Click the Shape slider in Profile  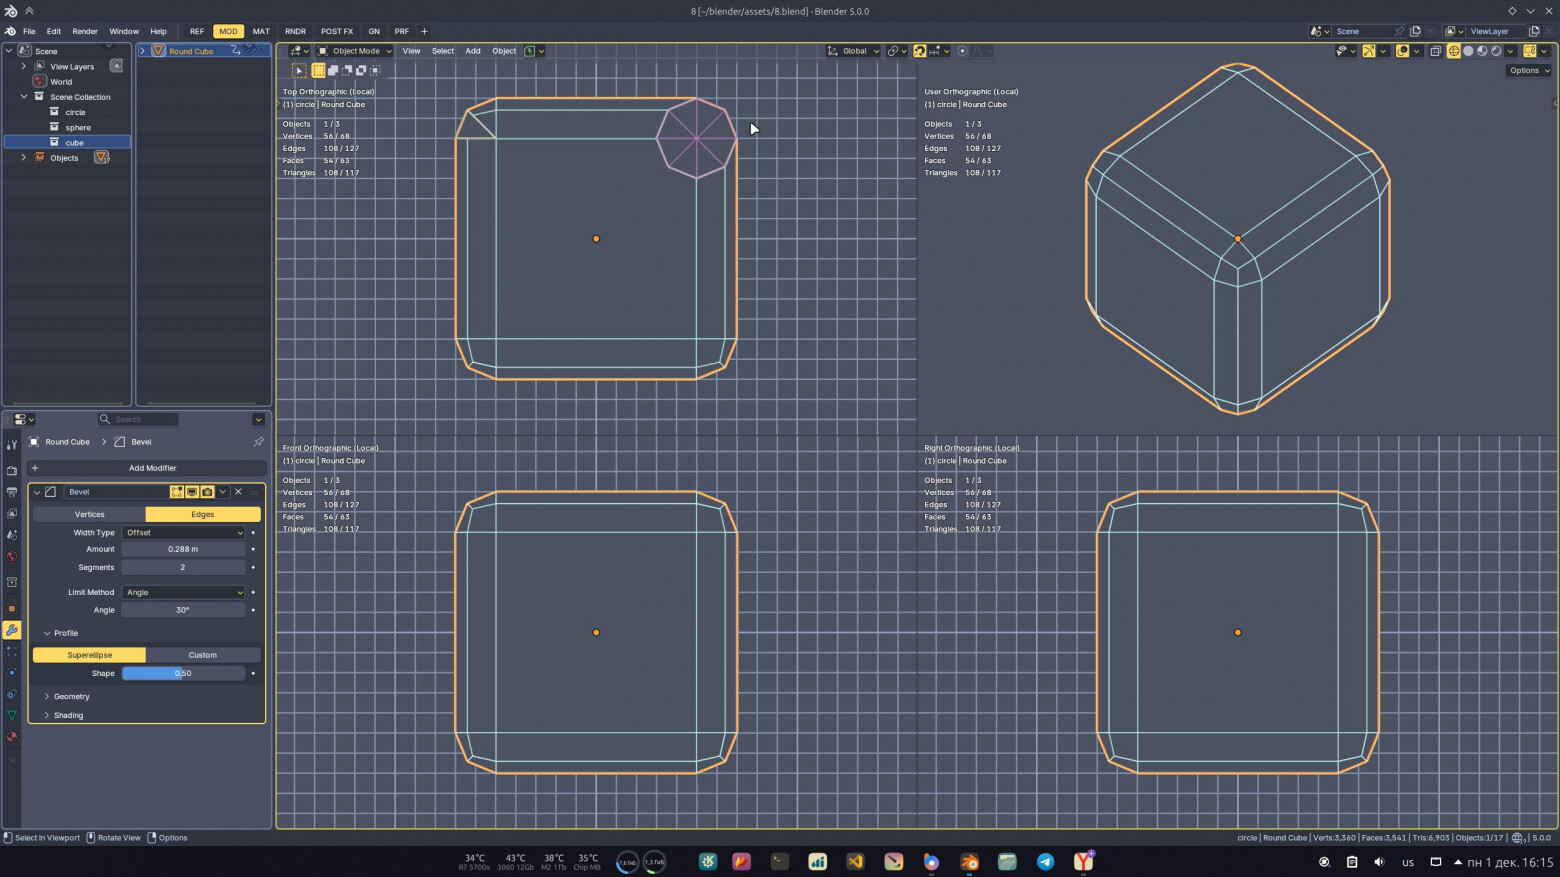tap(183, 674)
